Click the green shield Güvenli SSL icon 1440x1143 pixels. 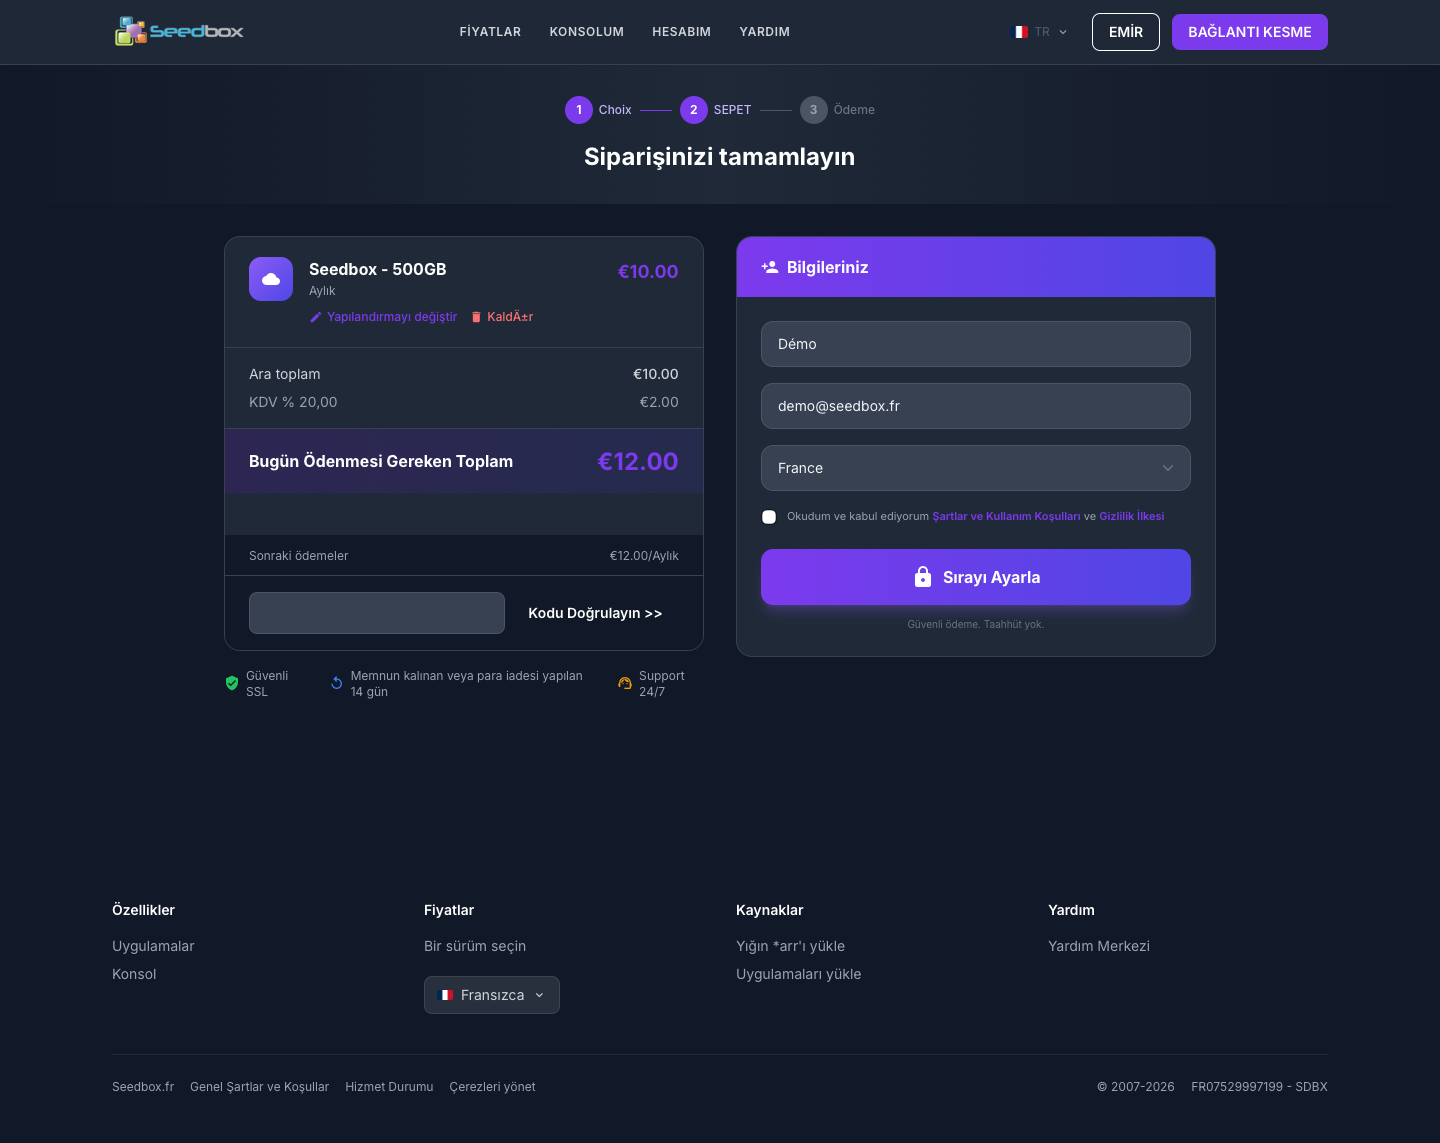pyautogui.click(x=232, y=684)
